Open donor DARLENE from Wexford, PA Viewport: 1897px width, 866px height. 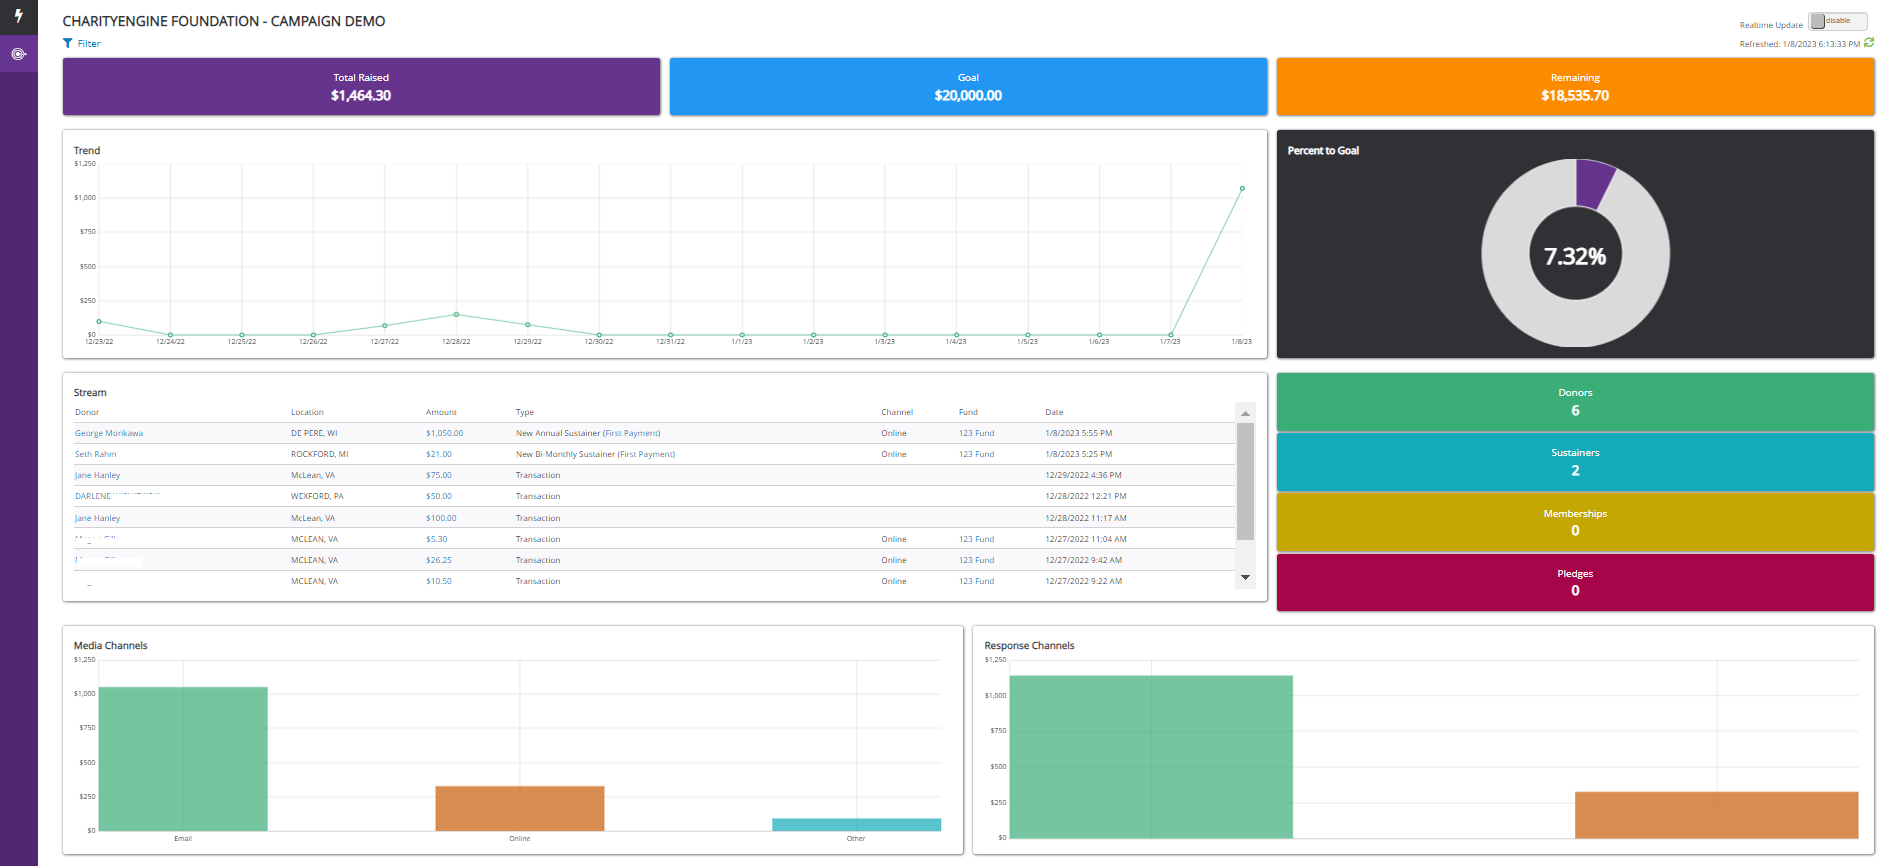93,496
